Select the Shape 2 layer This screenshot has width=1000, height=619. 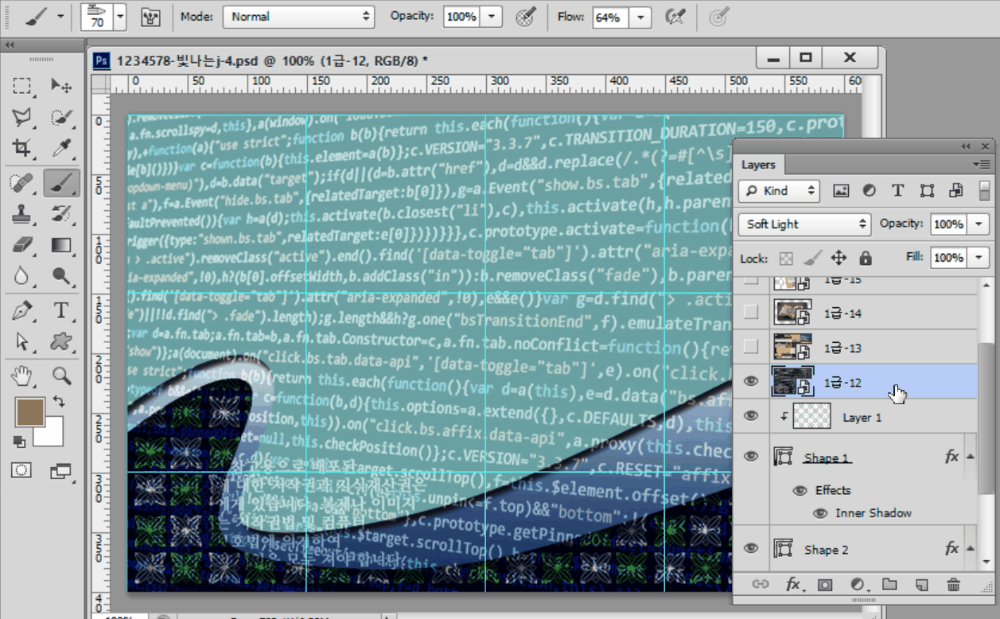[855, 549]
